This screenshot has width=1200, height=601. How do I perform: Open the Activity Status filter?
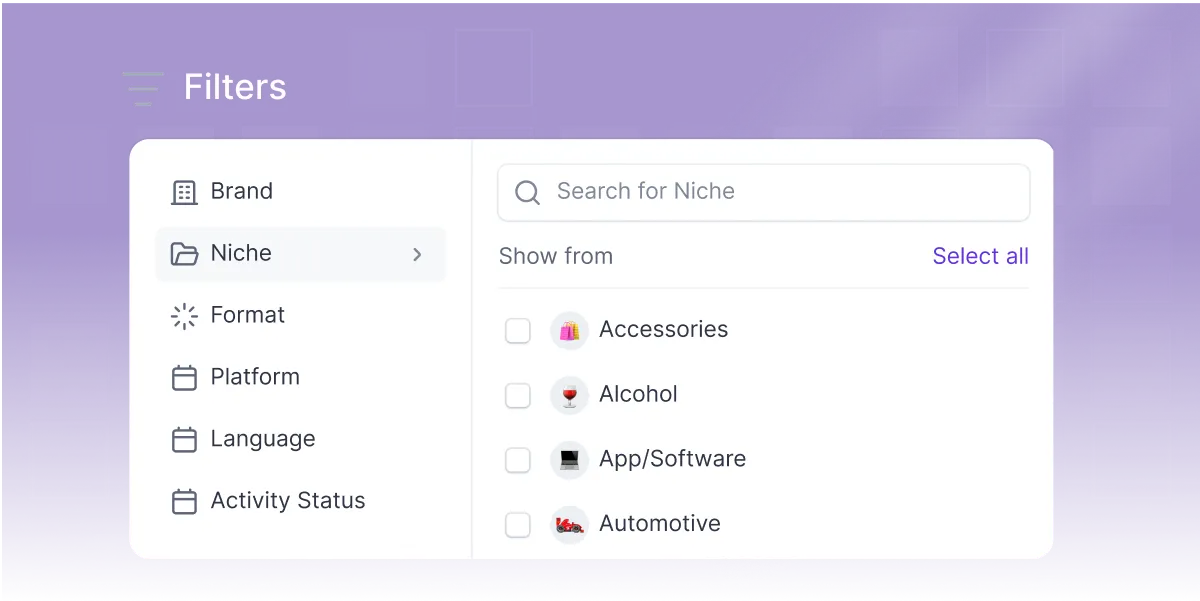tap(287, 501)
